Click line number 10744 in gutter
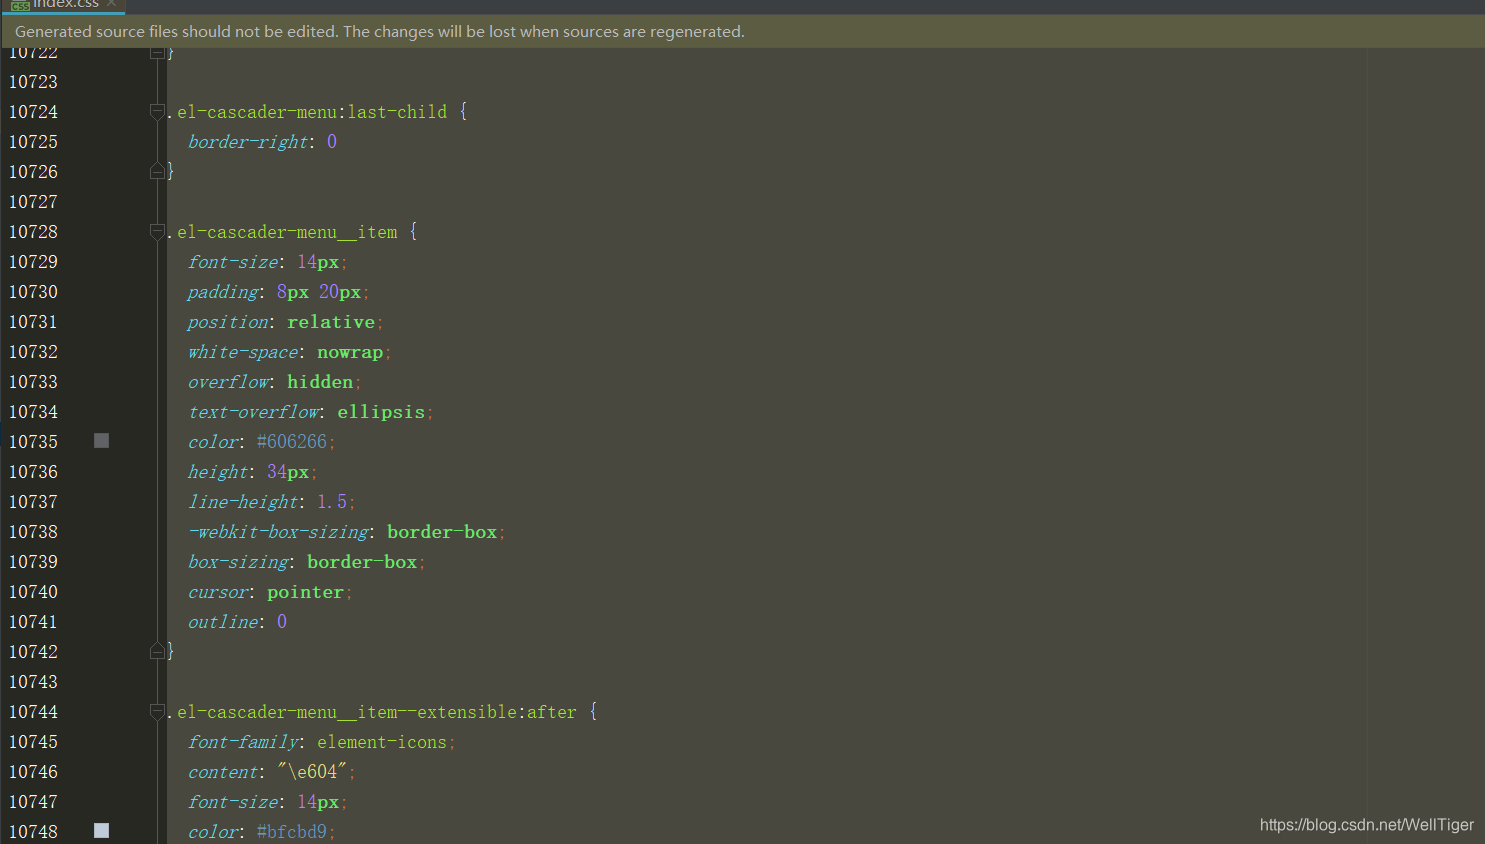The image size is (1485, 844). [x=33, y=712]
